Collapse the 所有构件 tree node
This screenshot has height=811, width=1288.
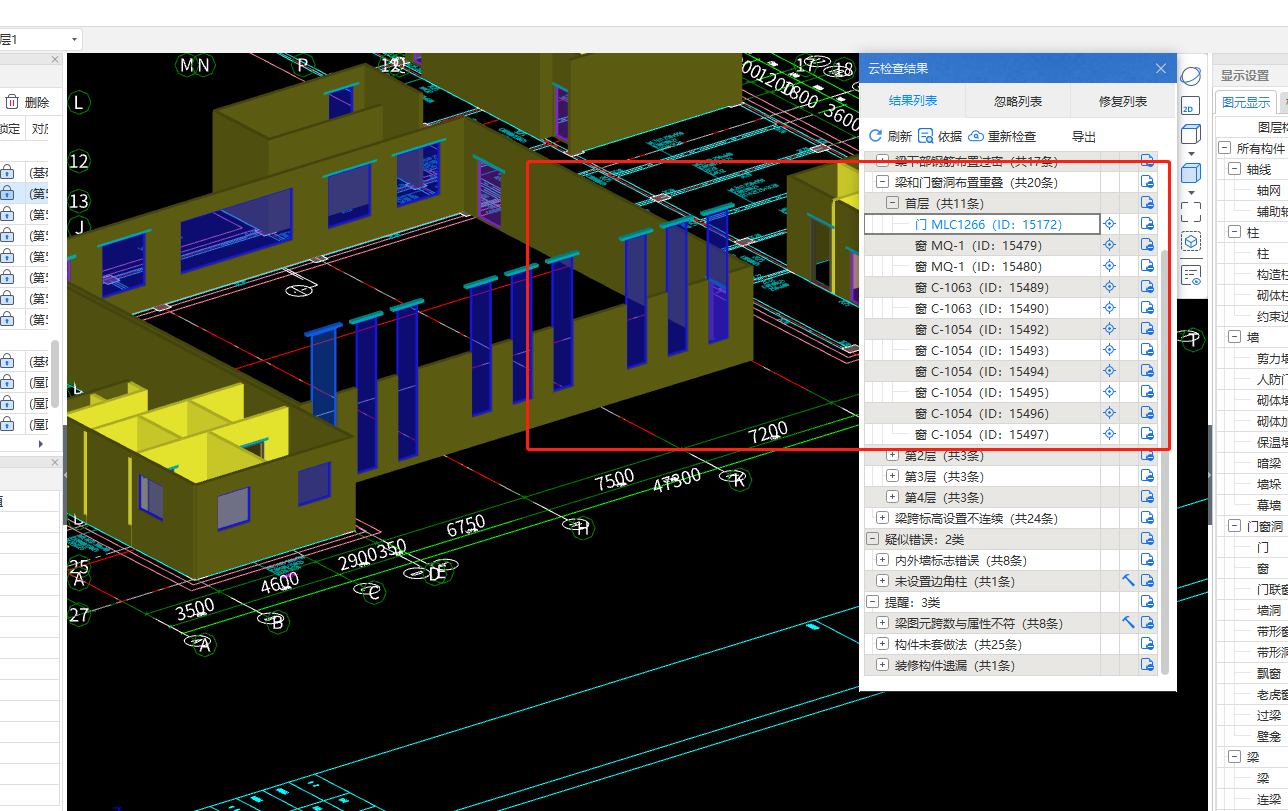point(1225,148)
